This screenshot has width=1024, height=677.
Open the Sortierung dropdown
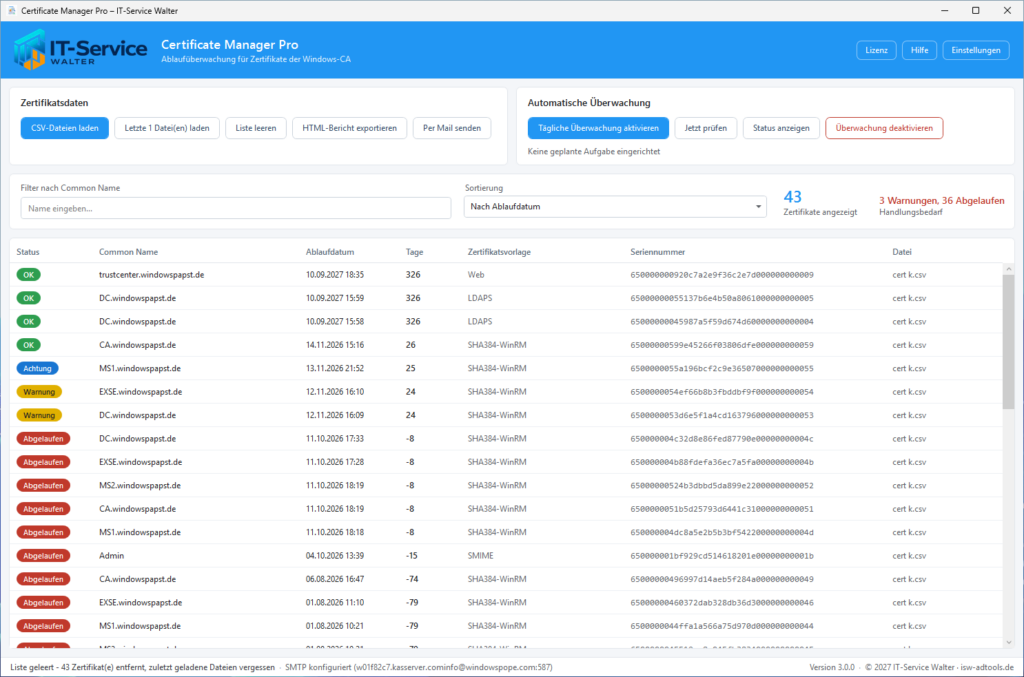point(615,207)
